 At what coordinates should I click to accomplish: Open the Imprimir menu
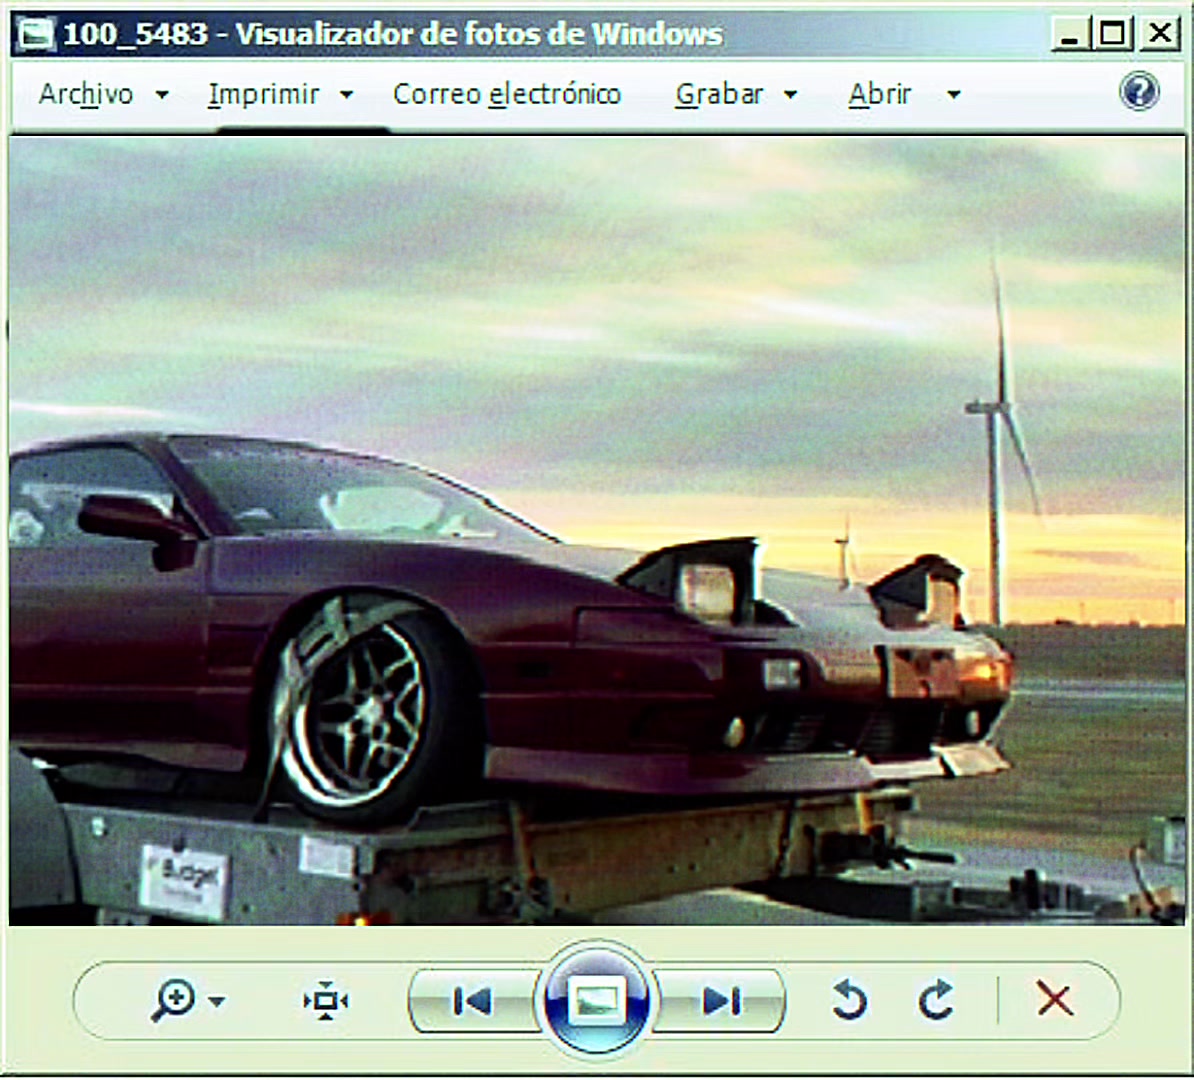263,94
